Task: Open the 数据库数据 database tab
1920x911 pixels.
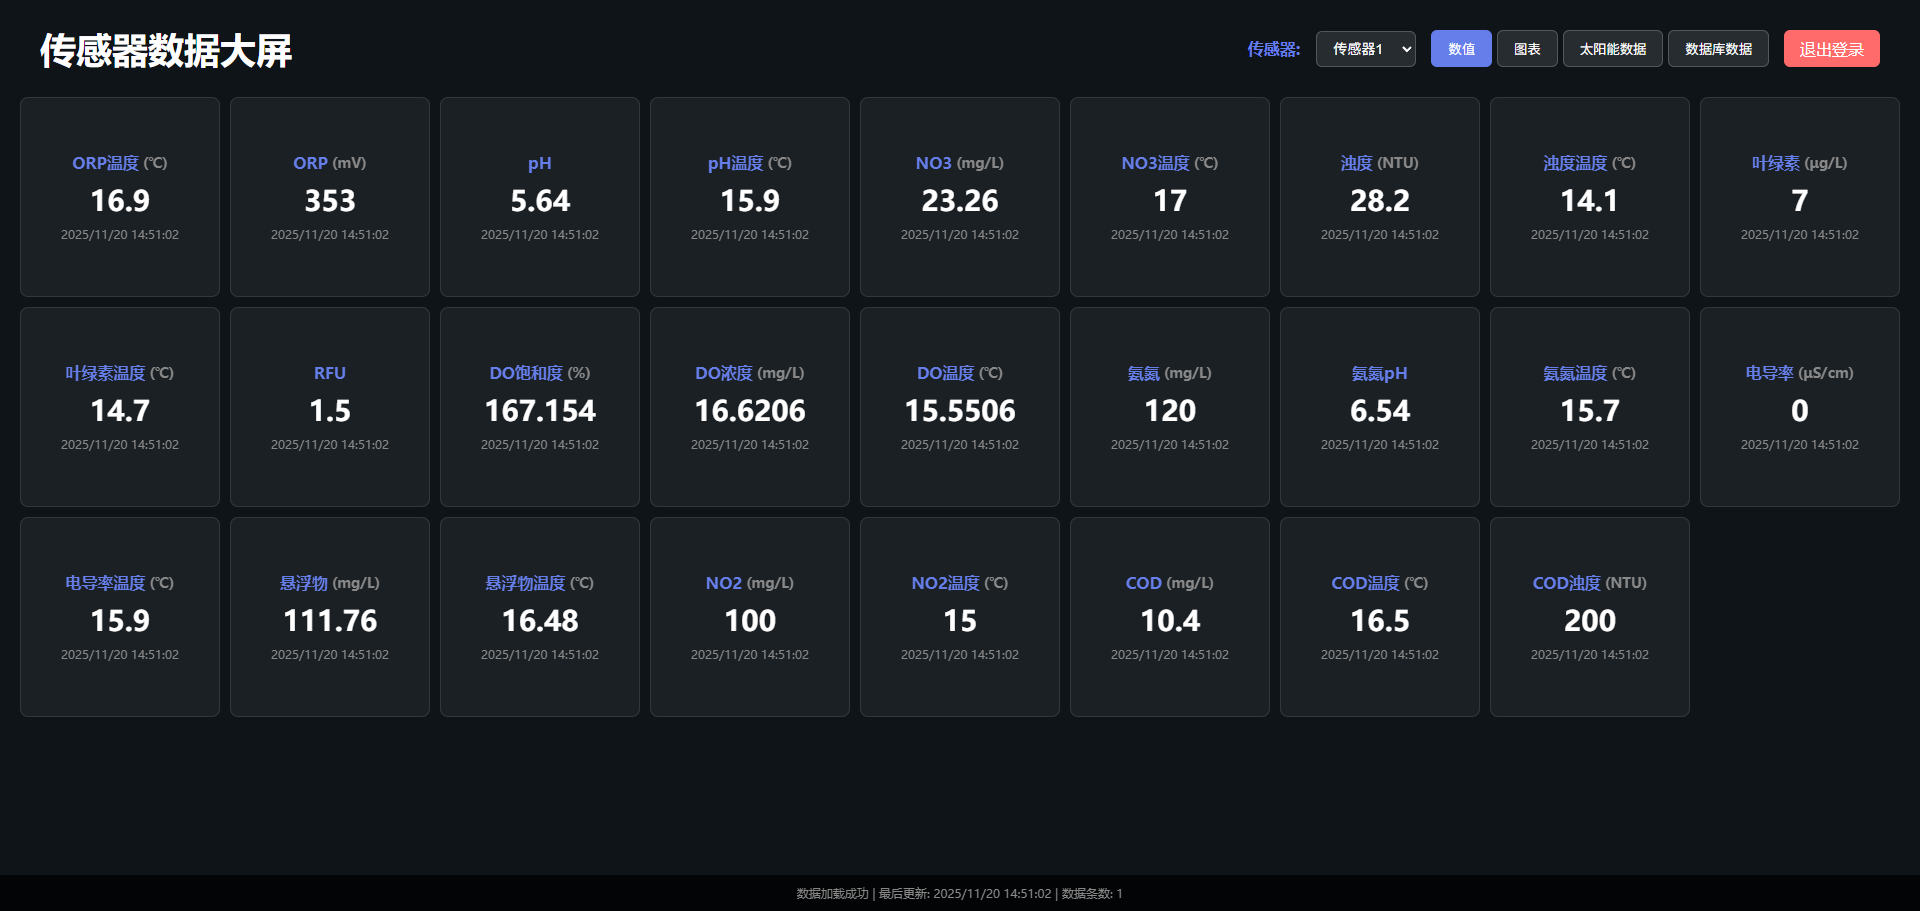Action: [x=1718, y=49]
